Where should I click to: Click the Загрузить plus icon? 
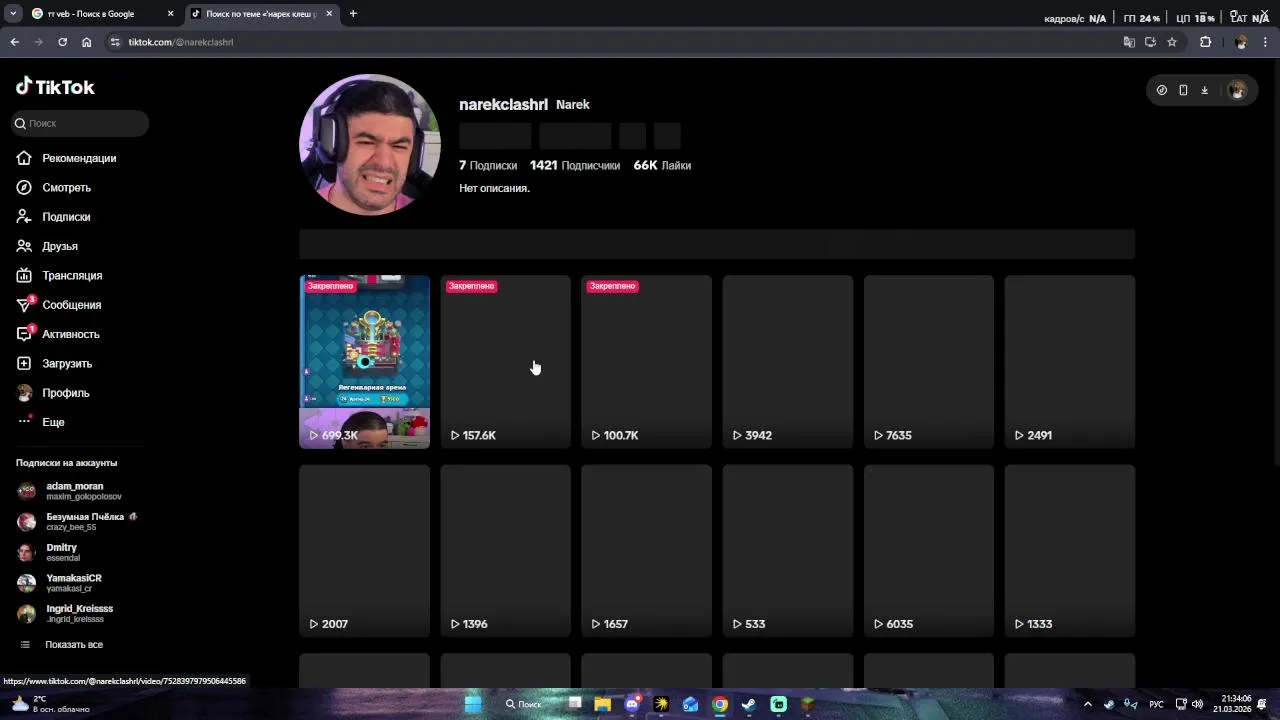point(24,363)
